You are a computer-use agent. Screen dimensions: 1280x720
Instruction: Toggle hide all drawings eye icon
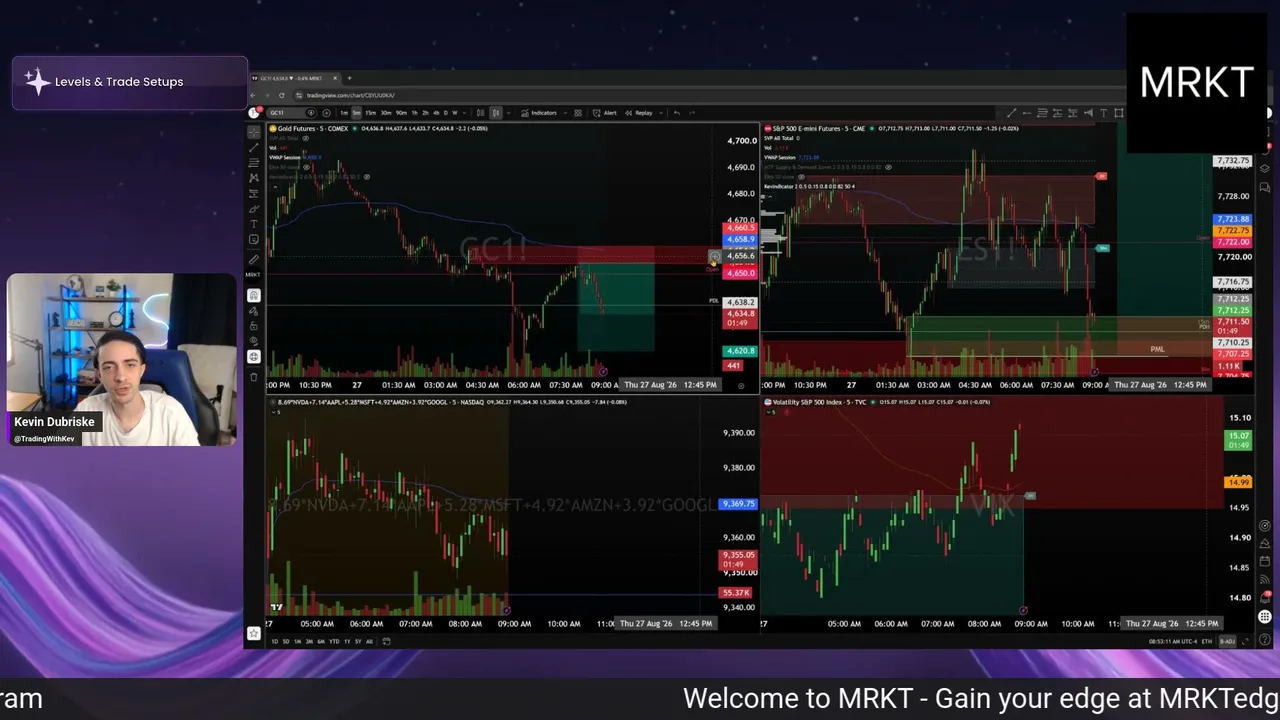(x=254, y=341)
